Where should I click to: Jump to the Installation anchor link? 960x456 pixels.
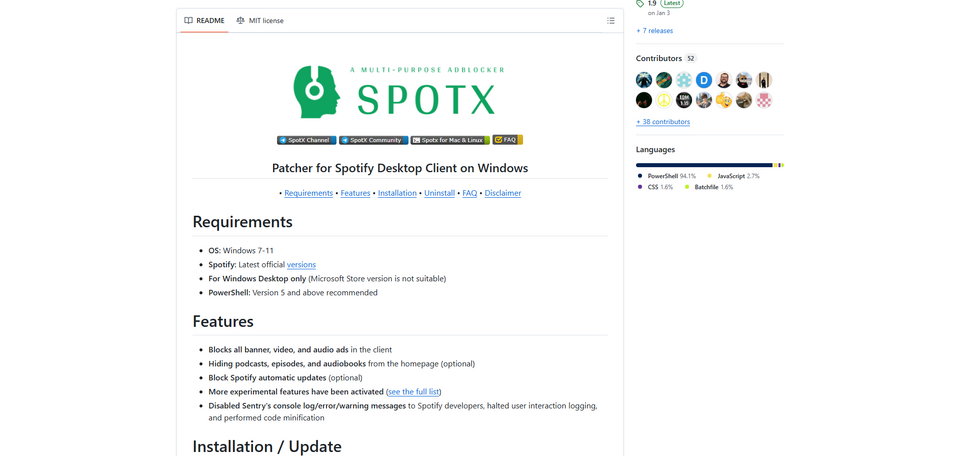[397, 193]
